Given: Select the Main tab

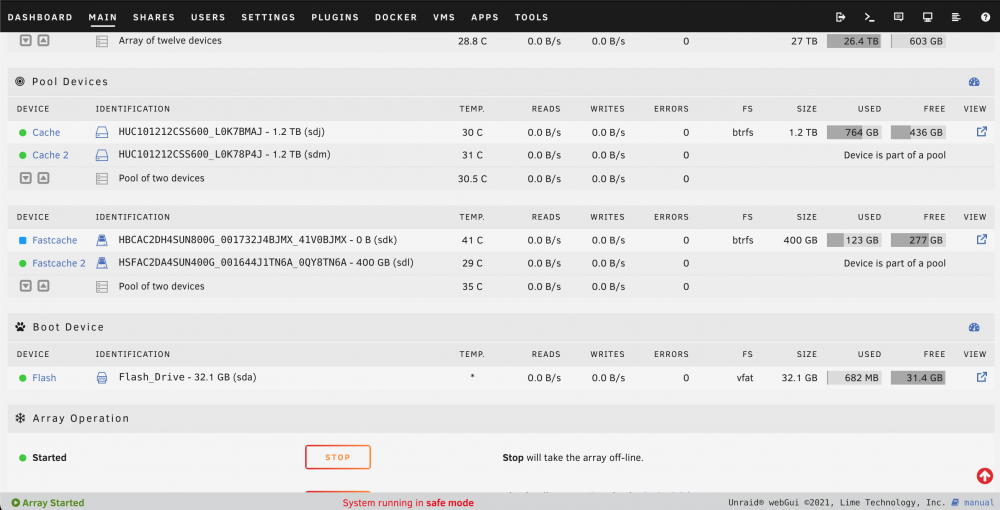Looking at the screenshot, I should pos(103,17).
